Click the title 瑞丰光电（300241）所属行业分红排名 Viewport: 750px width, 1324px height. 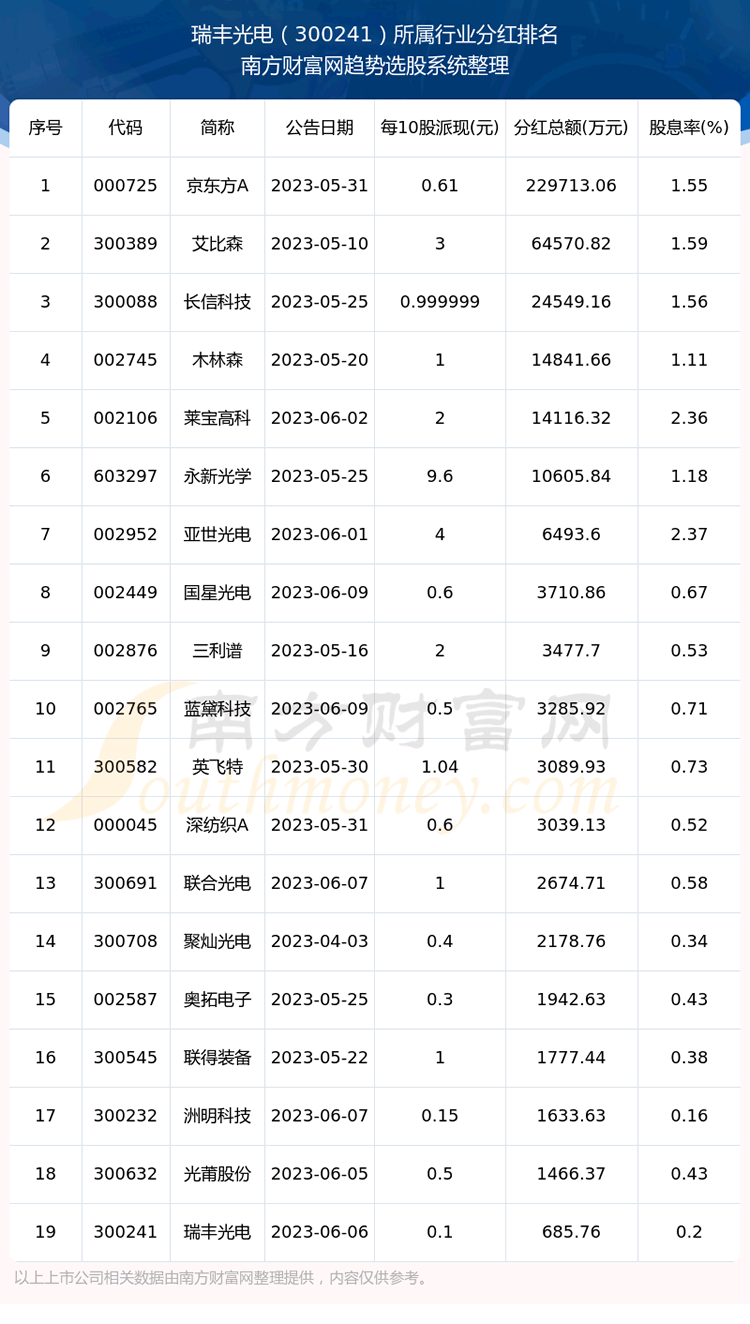pyautogui.click(x=375, y=36)
